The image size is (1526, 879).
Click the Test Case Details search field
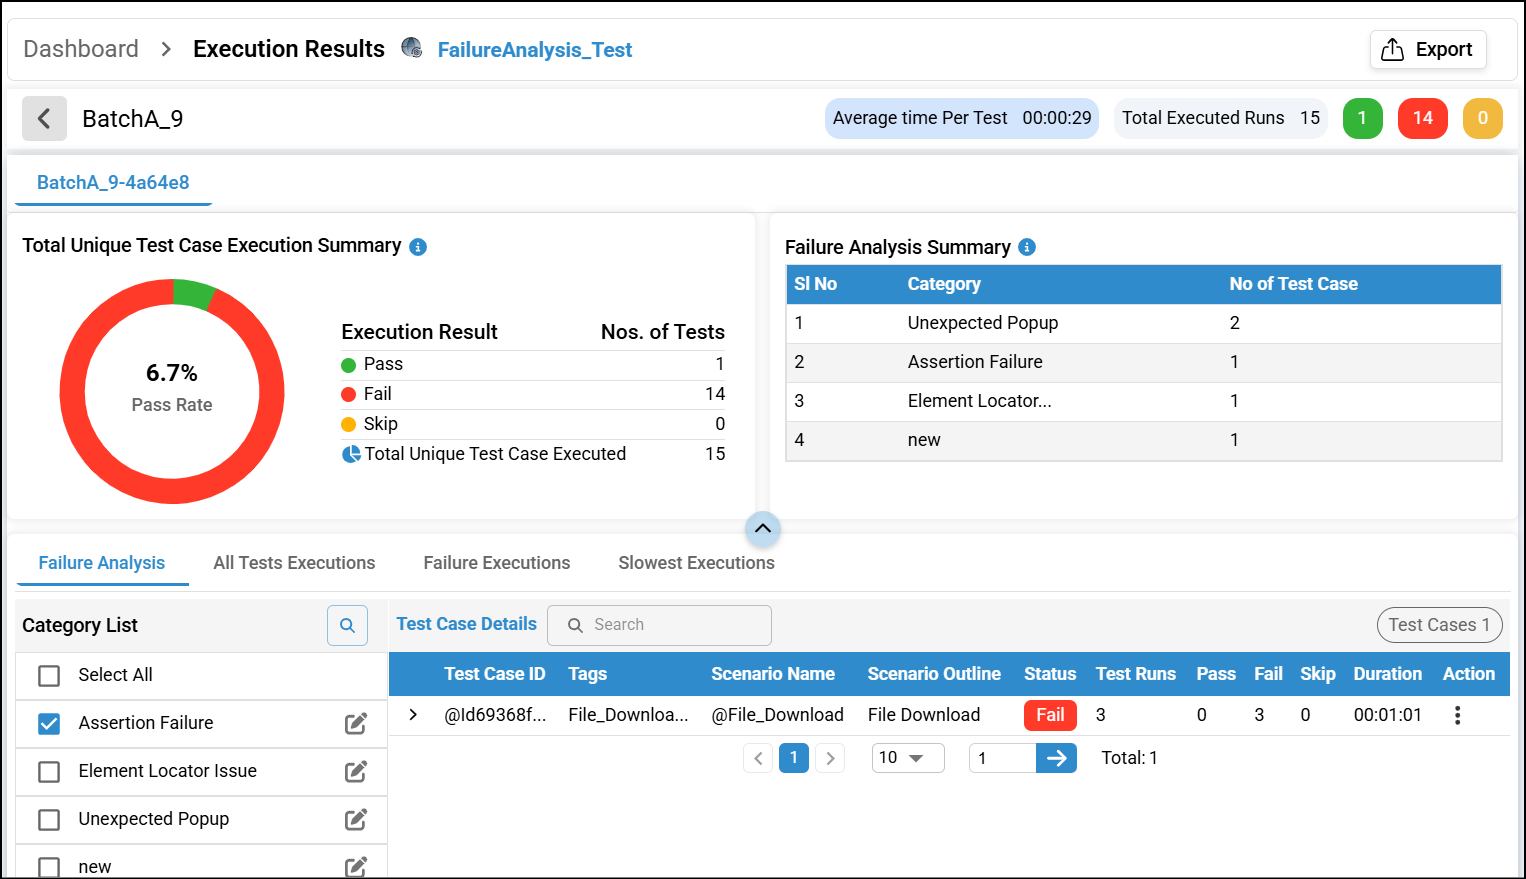659,625
